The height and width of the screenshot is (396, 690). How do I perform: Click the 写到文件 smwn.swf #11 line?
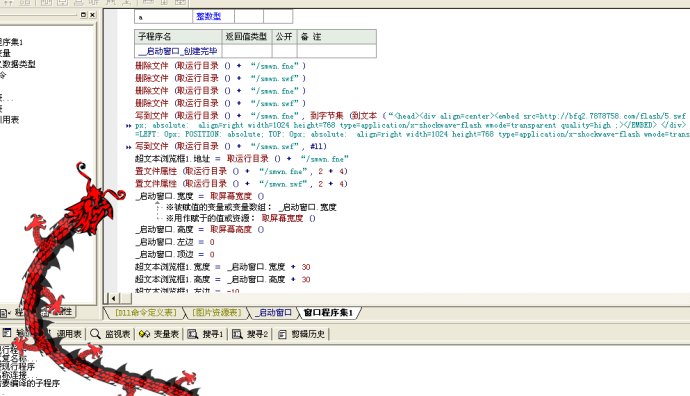[231, 146]
